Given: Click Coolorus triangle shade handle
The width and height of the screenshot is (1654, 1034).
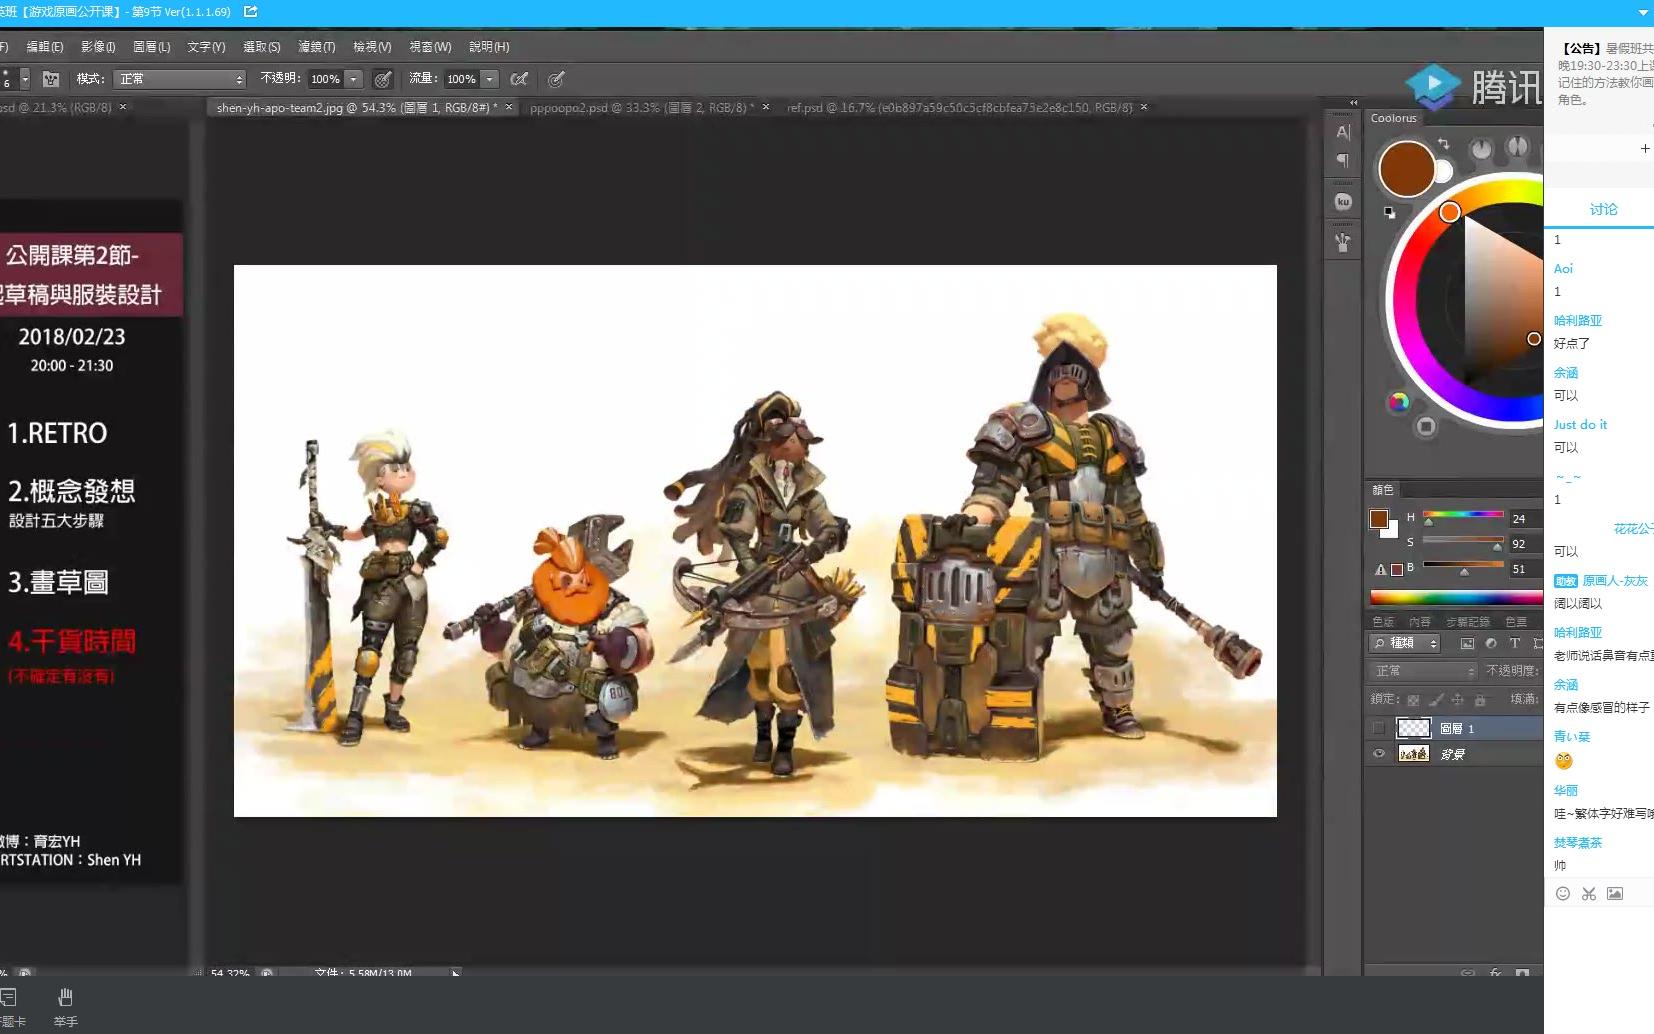Looking at the screenshot, I should coord(1534,339).
